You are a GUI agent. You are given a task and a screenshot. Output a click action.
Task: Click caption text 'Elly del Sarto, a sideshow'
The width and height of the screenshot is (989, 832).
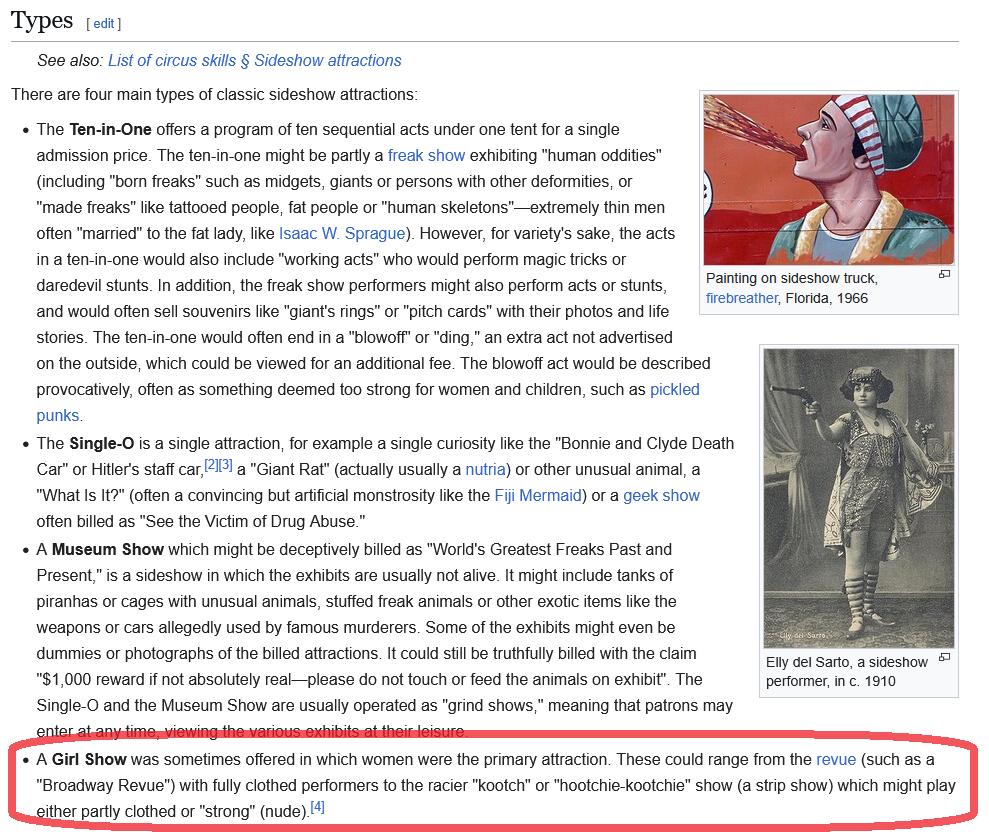(x=846, y=662)
